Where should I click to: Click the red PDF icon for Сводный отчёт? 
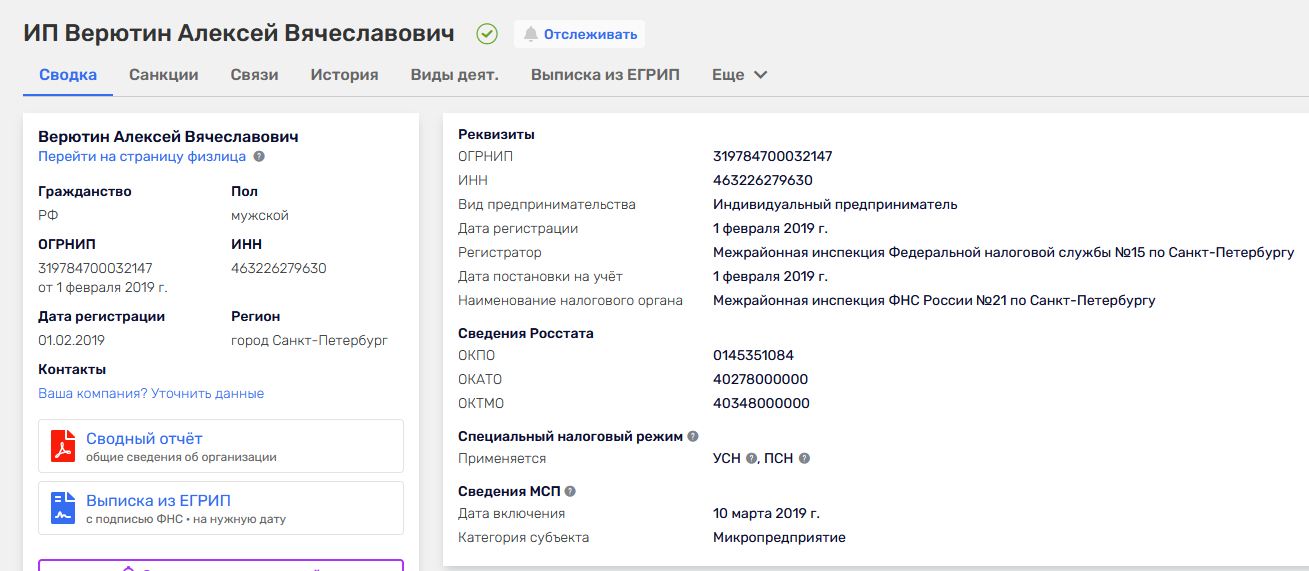(x=64, y=446)
